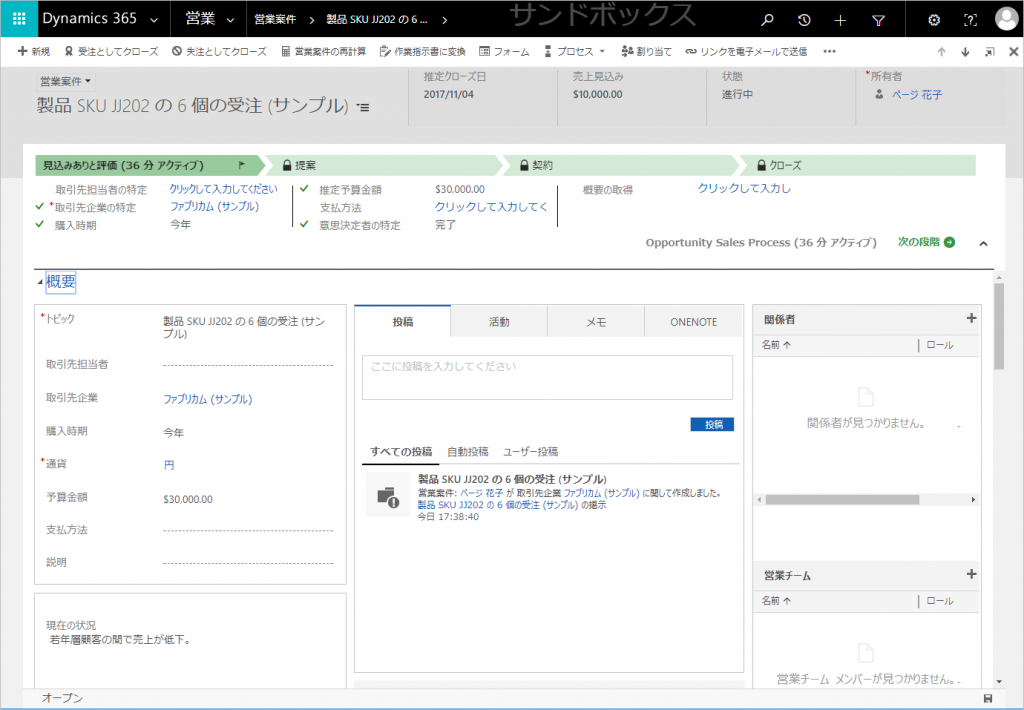Click the 投稿 post button
This screenshot has height=710, width=1024.
coord(712,424)
